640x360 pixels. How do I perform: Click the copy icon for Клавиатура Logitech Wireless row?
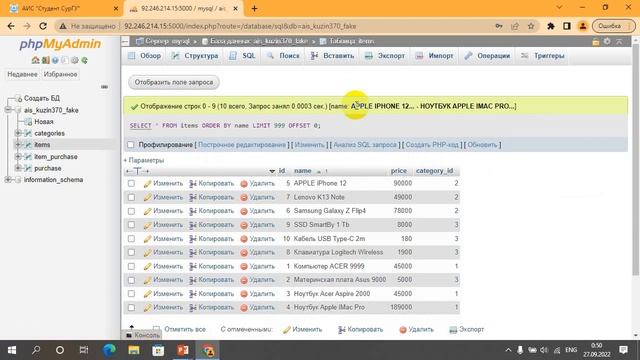tap(193, 253)
